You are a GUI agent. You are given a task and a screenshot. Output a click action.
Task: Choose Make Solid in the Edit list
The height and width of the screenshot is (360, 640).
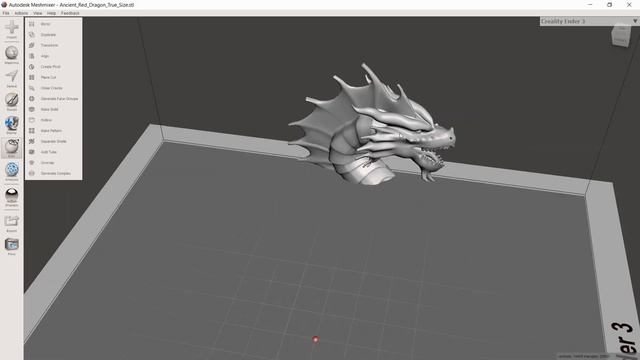point(49,109)
